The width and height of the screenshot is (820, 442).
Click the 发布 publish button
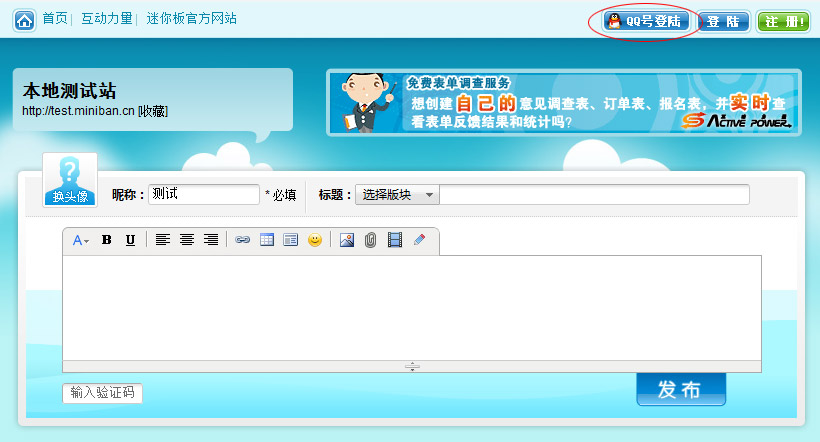tap(681, 389)
